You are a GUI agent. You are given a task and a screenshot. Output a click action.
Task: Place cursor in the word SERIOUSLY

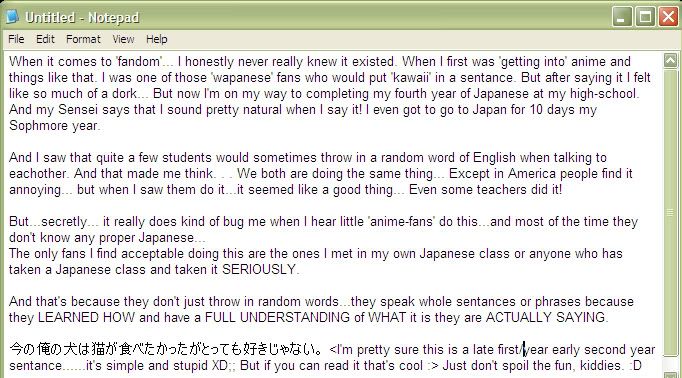click(x=259, y=270)
